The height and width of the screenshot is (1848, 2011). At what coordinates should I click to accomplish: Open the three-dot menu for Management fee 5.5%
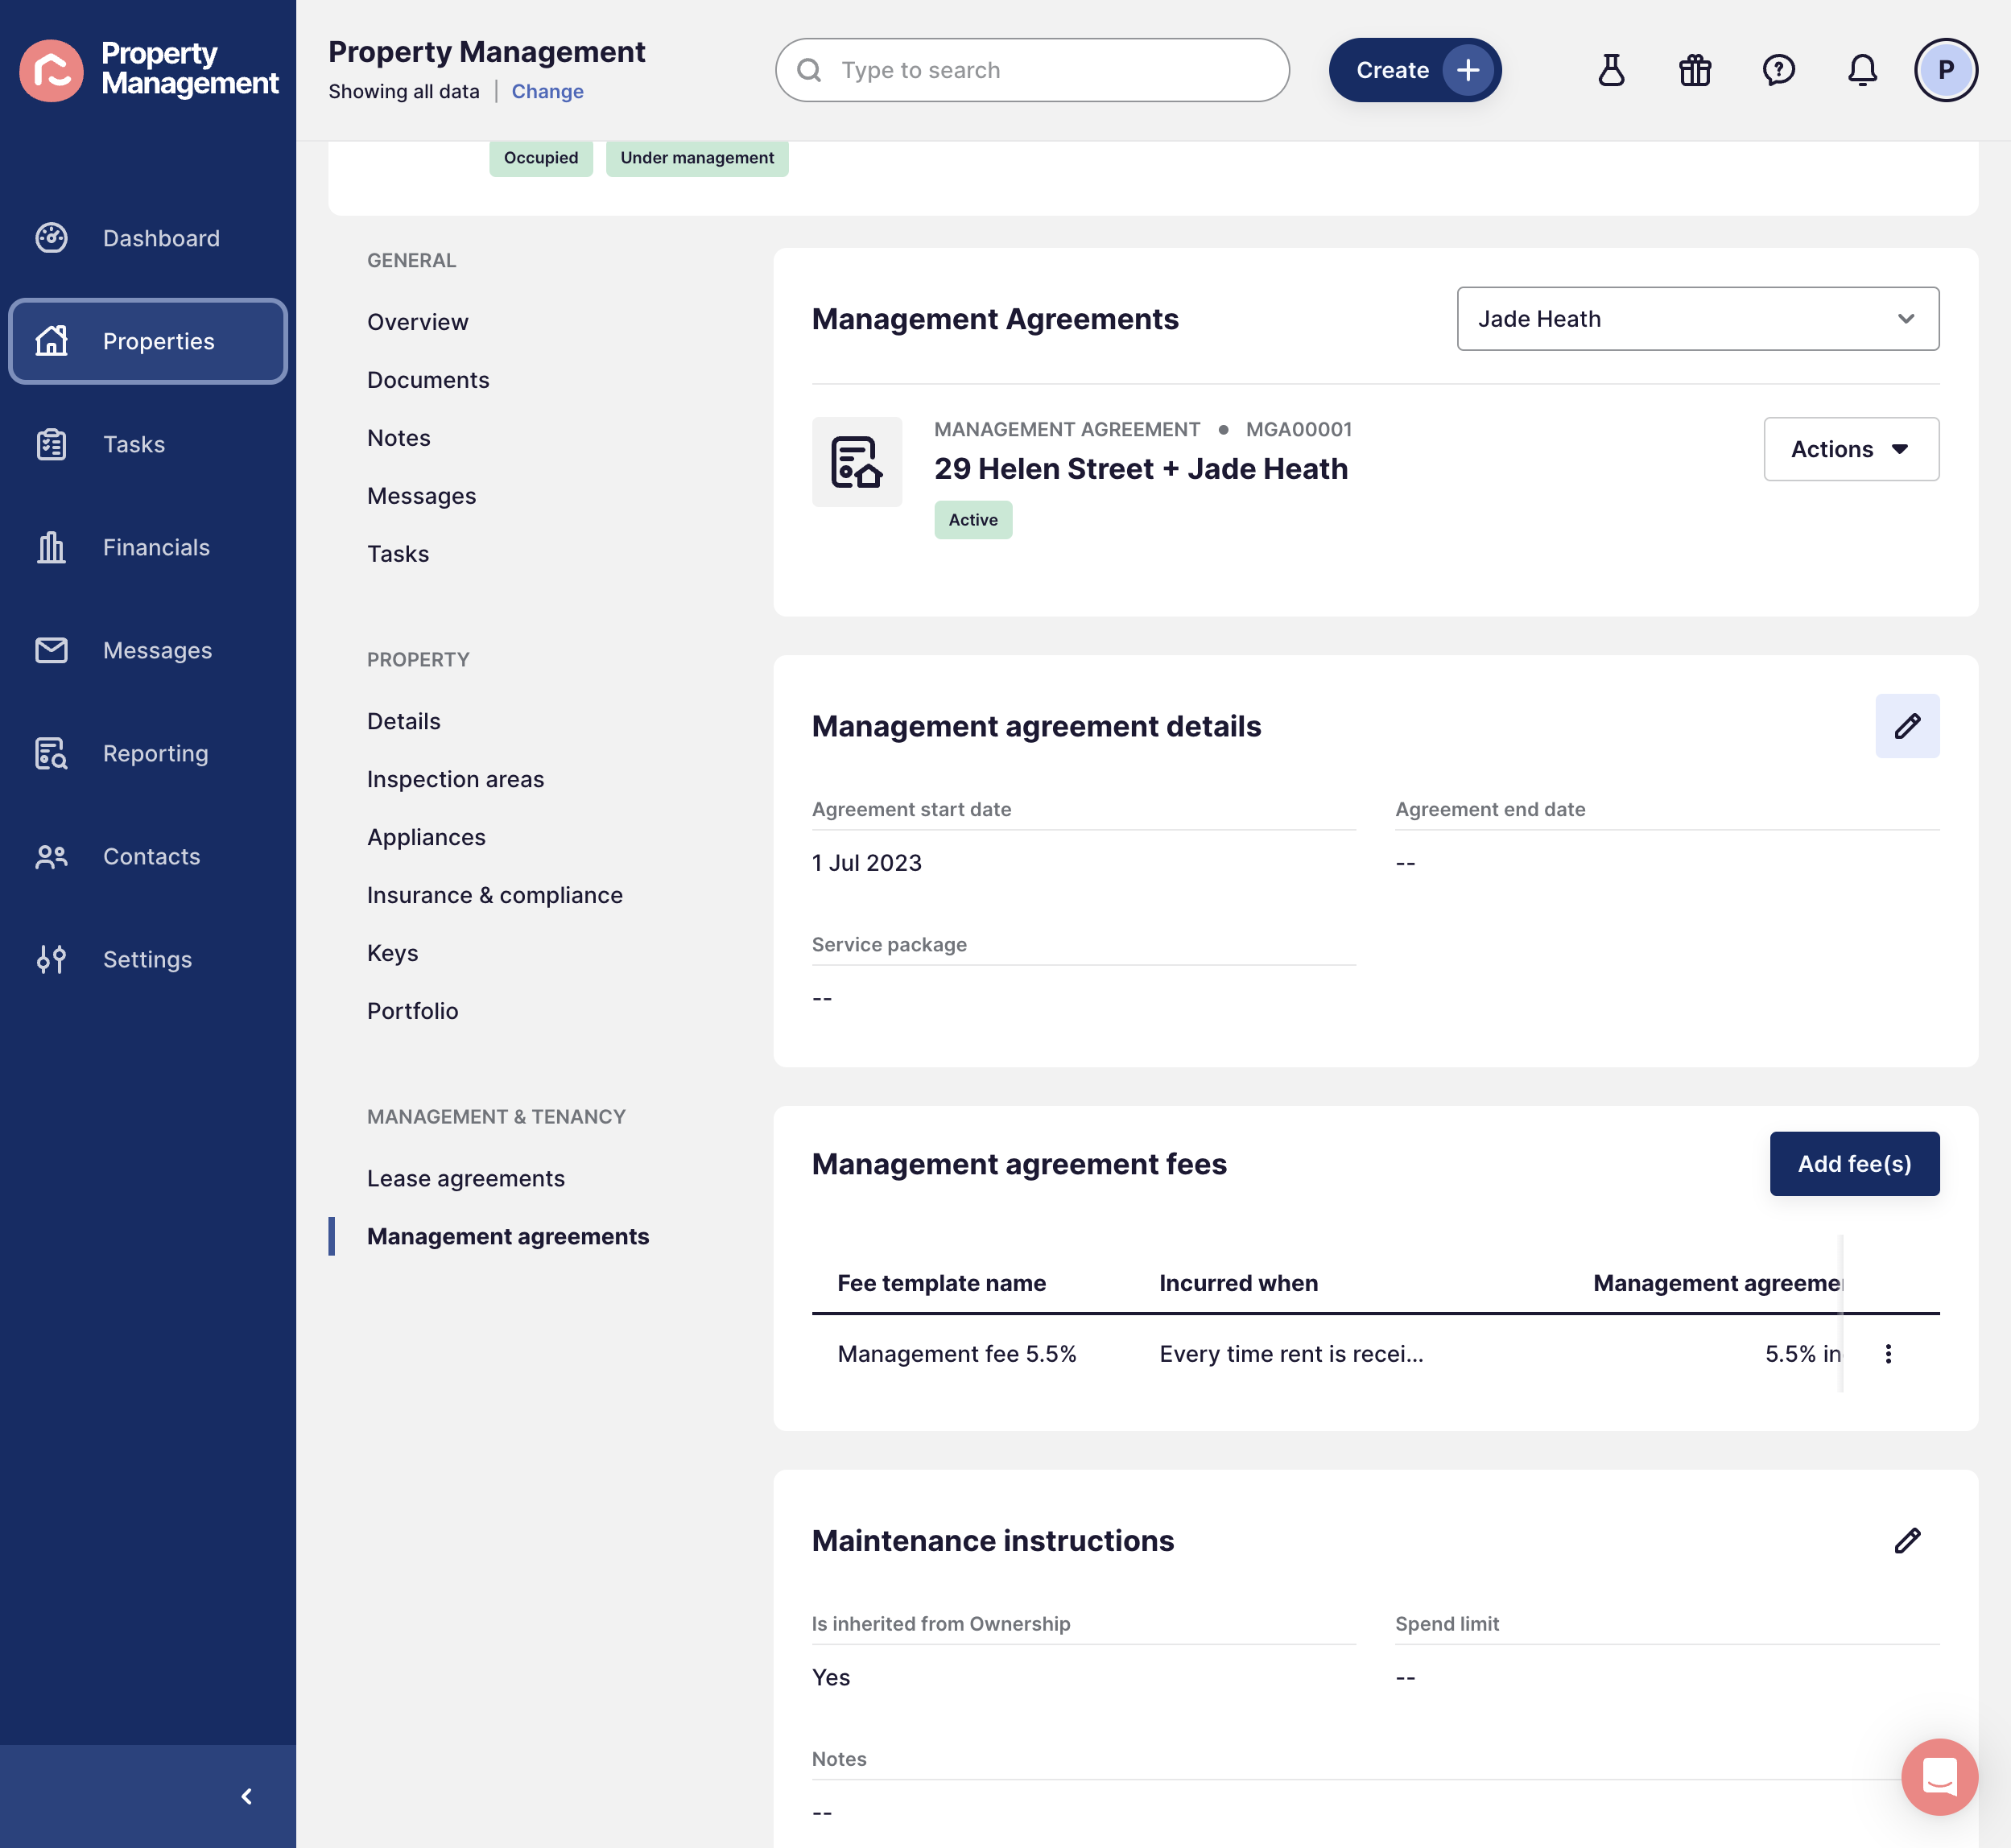point(1888,1354)
